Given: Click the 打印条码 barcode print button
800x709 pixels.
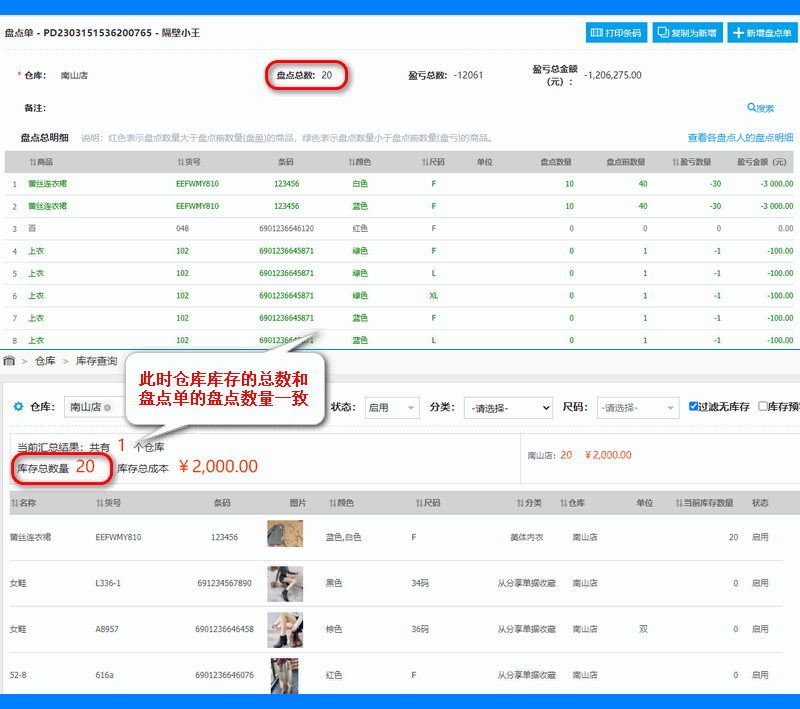Looking at the screenshot, I should click(616, 33).
